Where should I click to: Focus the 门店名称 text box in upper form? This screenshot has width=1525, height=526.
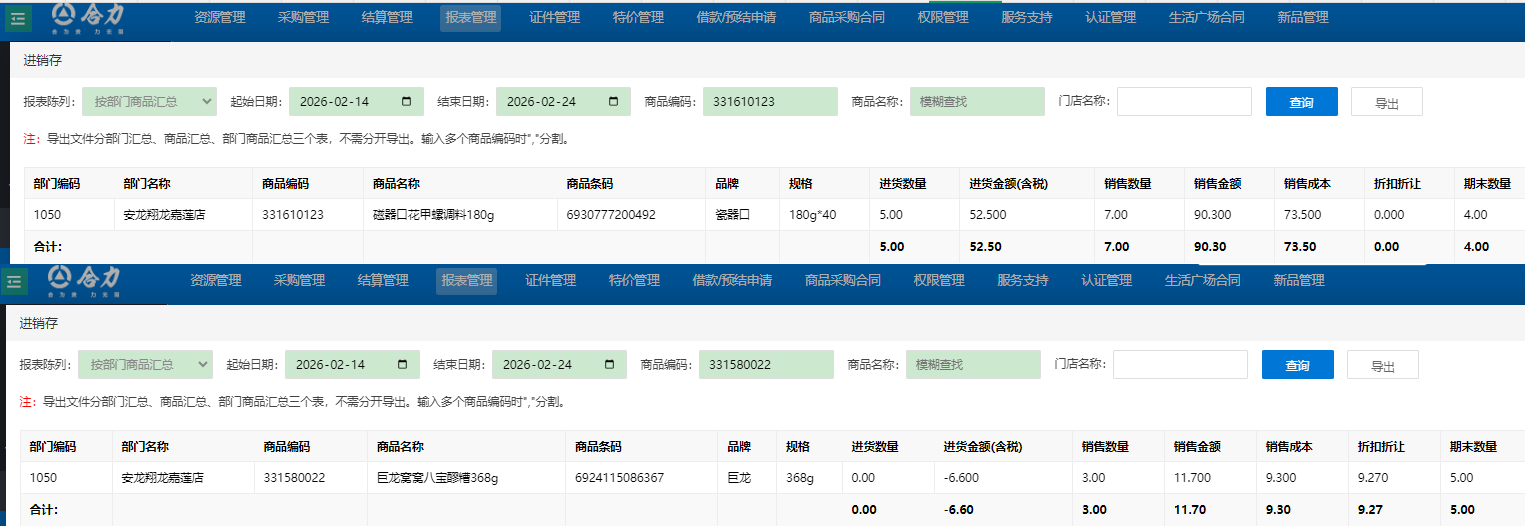point(1184,102)
